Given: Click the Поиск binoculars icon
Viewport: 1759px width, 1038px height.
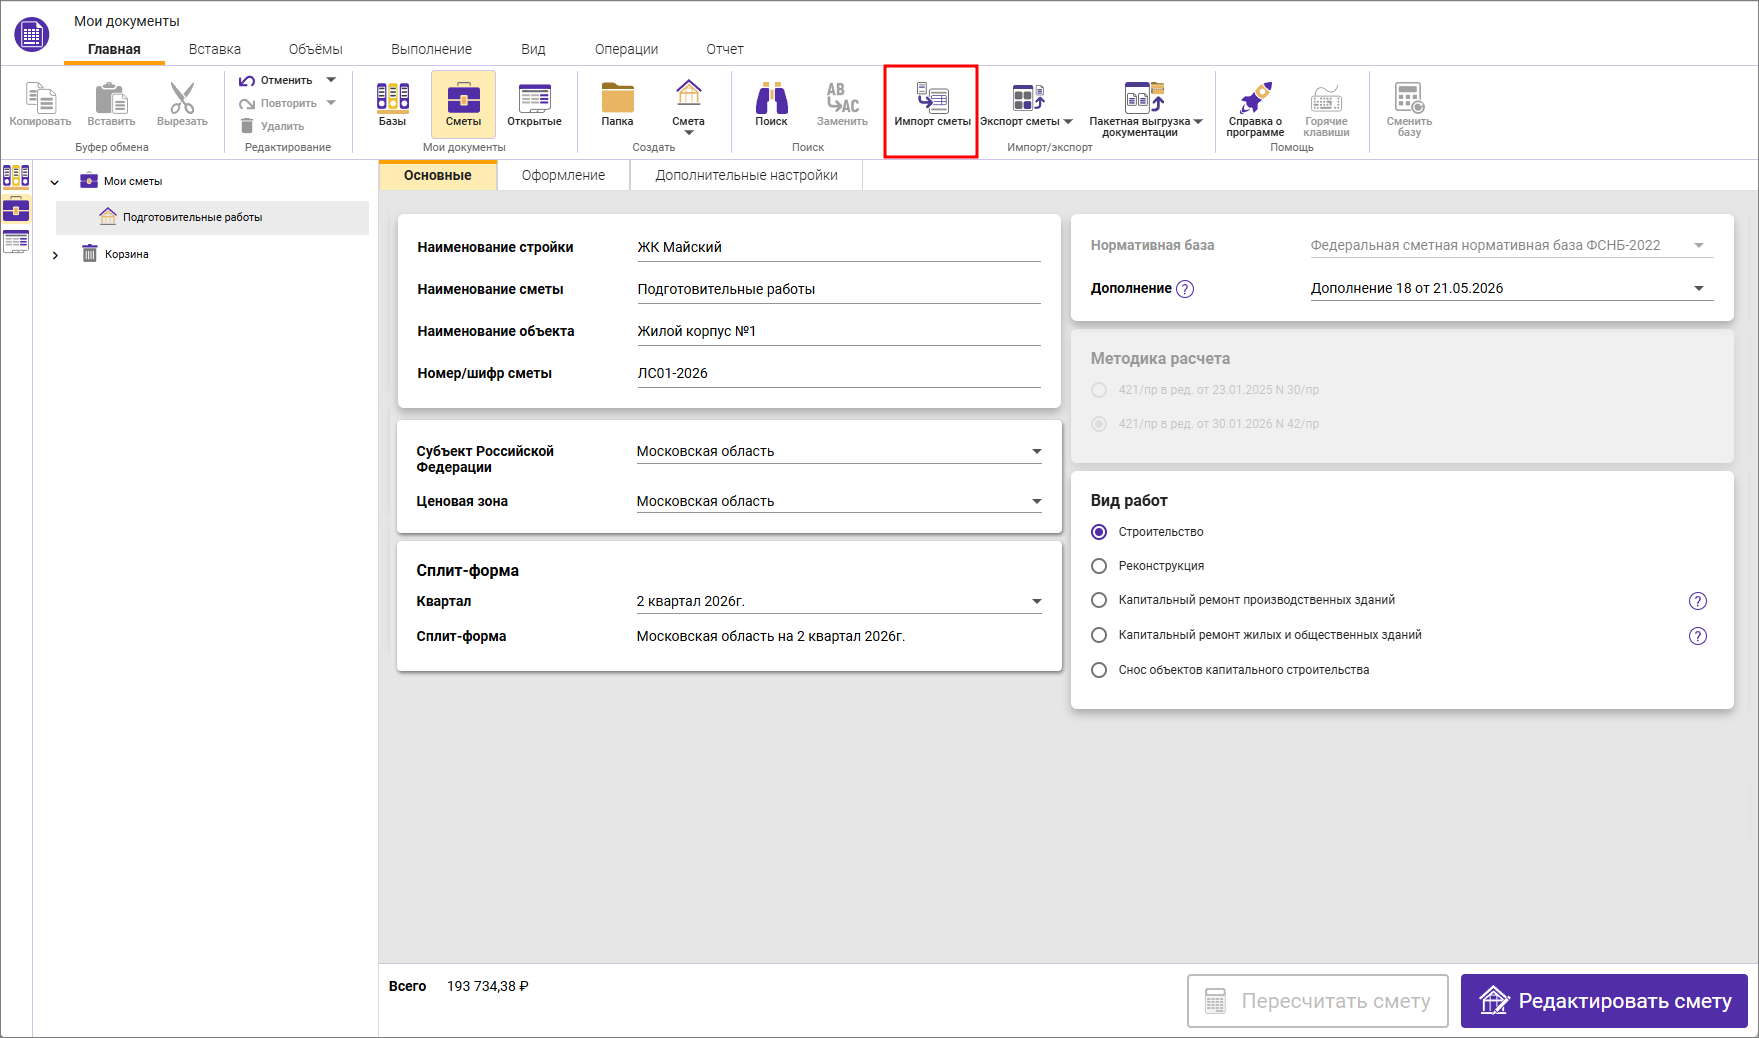Looking at the screenshot, I should 771,97.
